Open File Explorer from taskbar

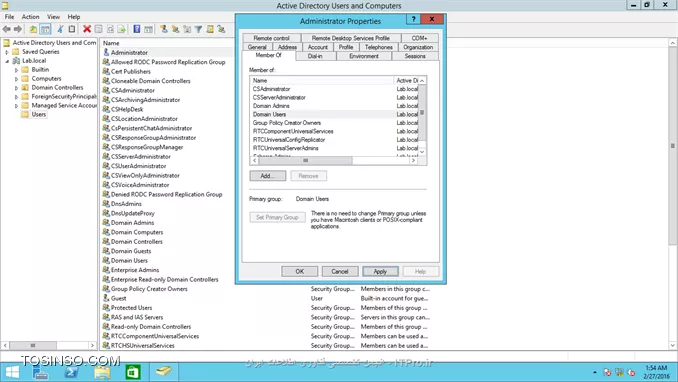[x=102, y=372]
